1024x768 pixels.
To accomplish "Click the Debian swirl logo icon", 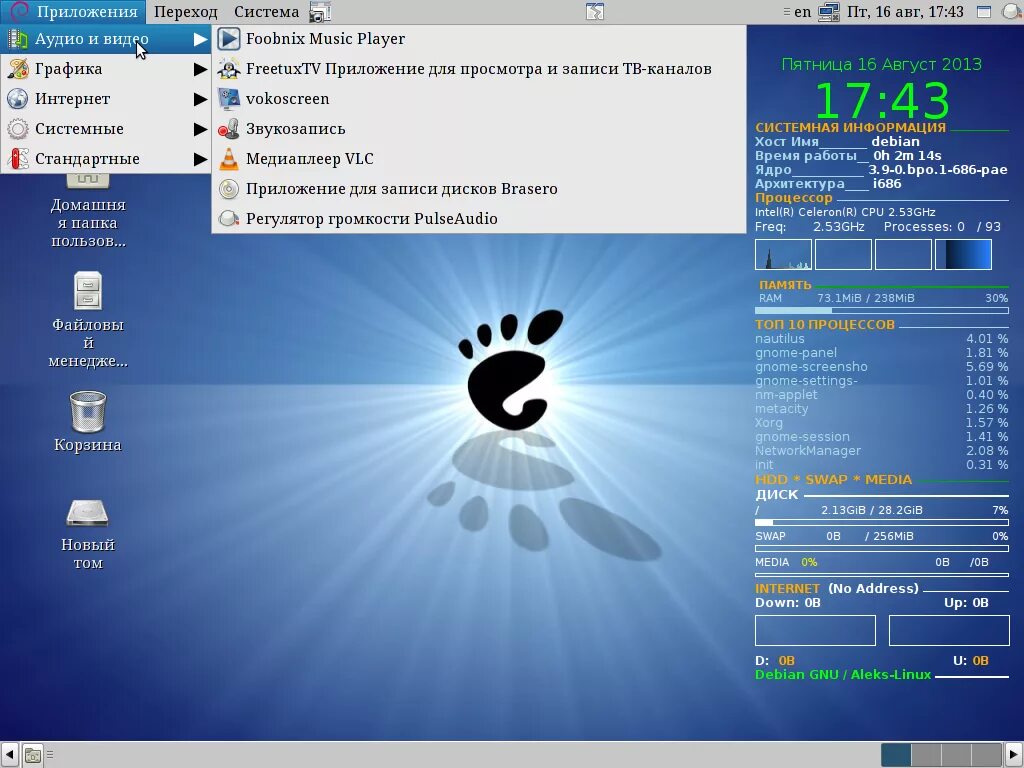I will click(x=19, y=12).
